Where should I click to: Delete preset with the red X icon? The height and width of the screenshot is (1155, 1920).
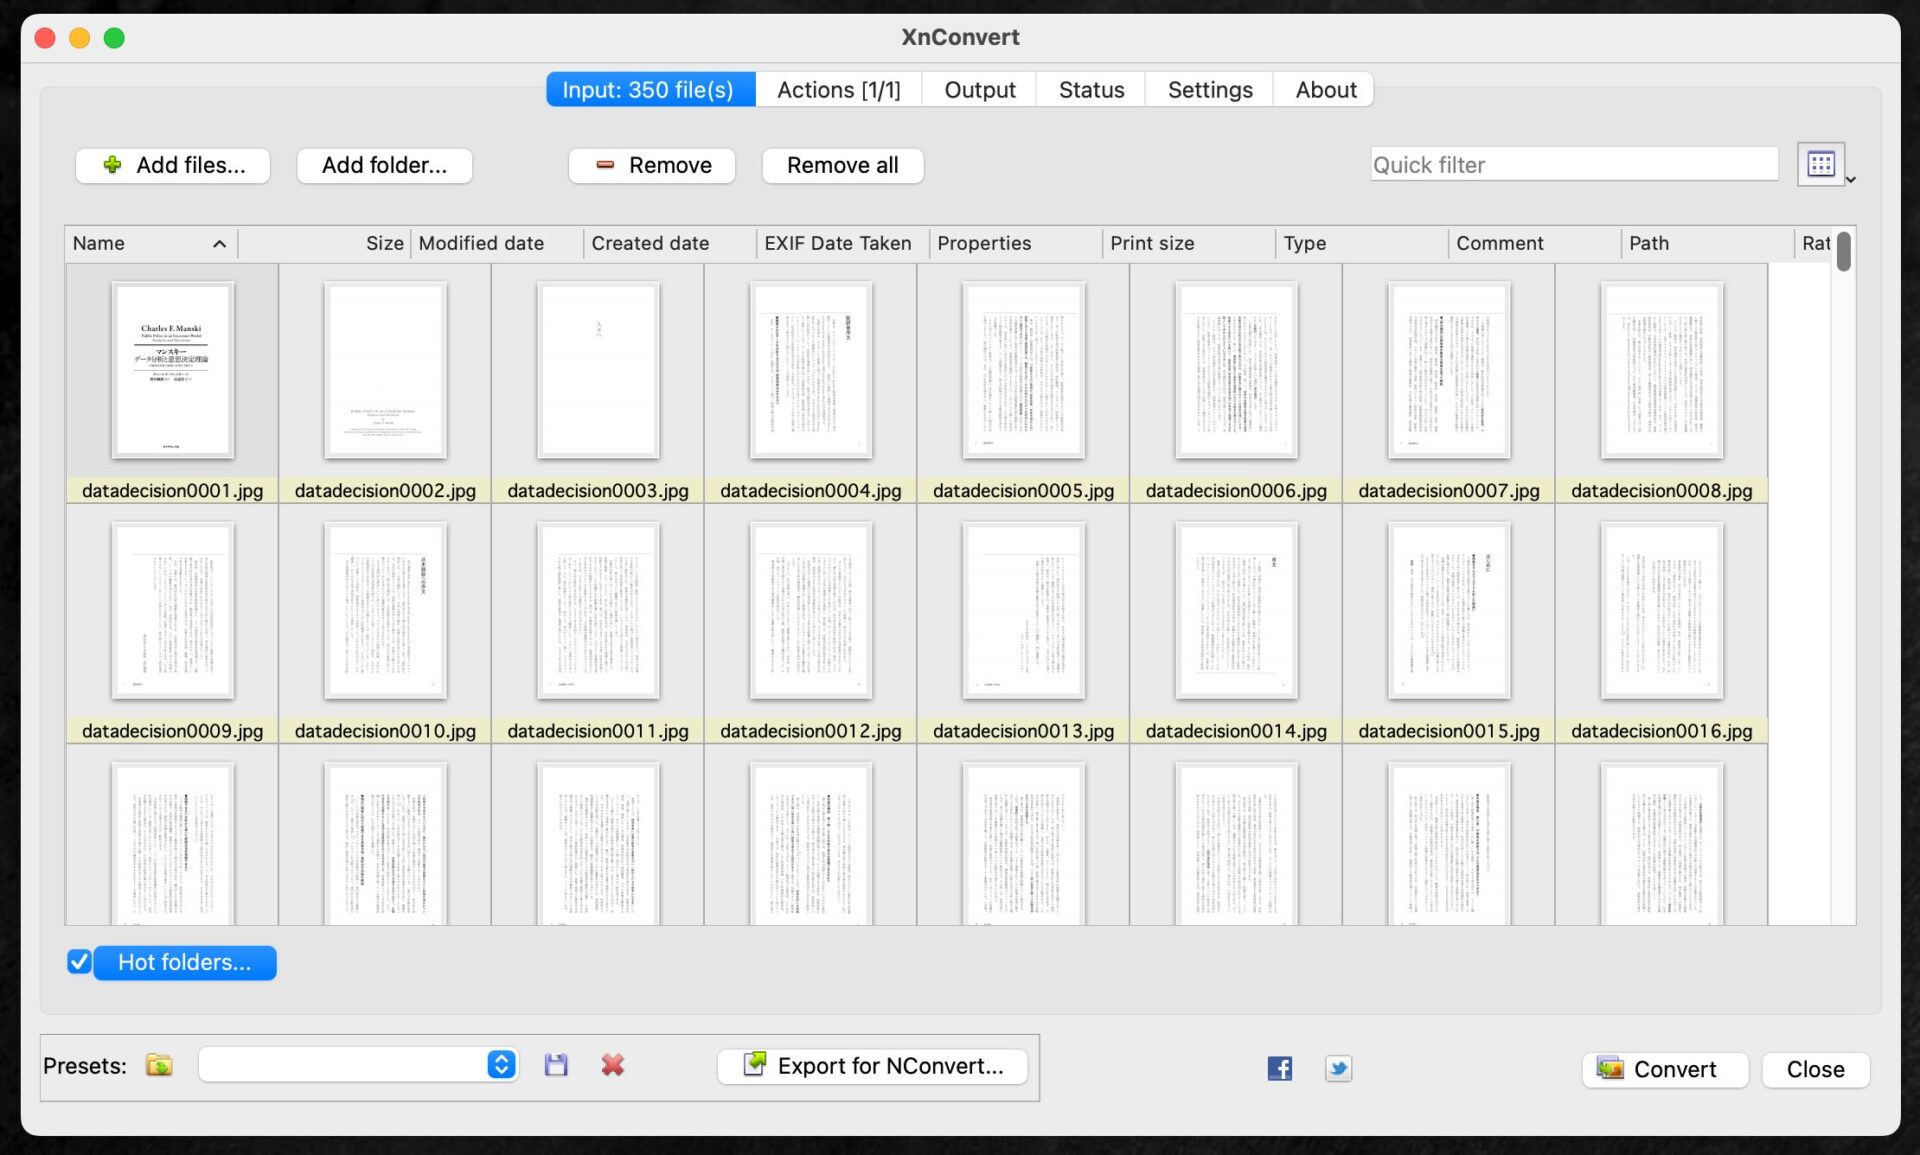[613, 1065]
